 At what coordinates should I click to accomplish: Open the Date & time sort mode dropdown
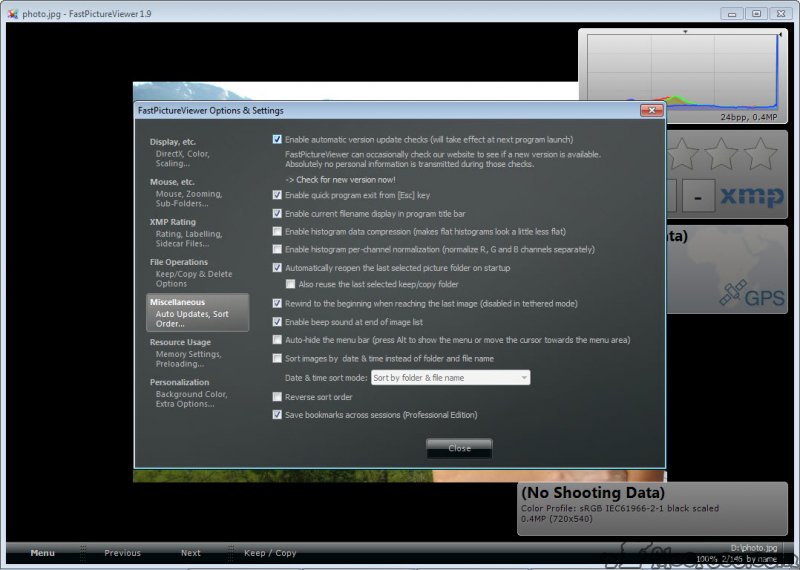[451, 378]
